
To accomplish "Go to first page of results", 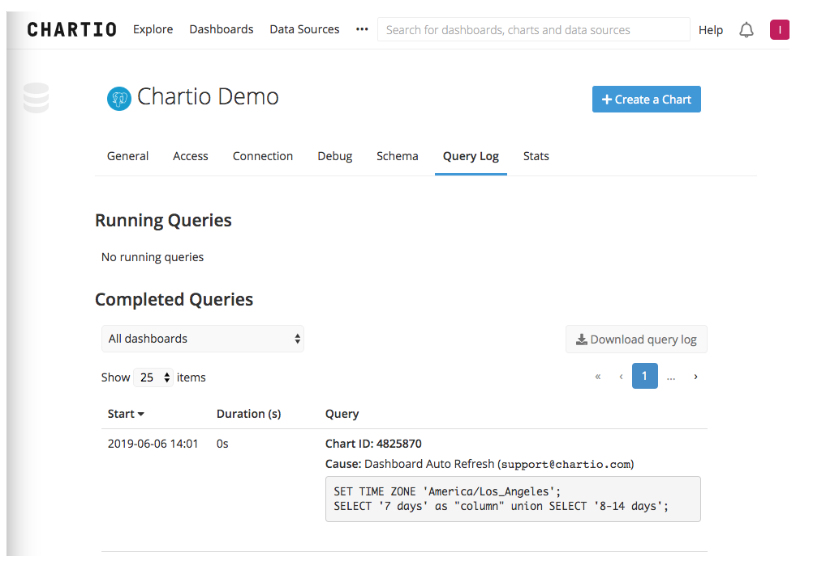I will (598, 376).
